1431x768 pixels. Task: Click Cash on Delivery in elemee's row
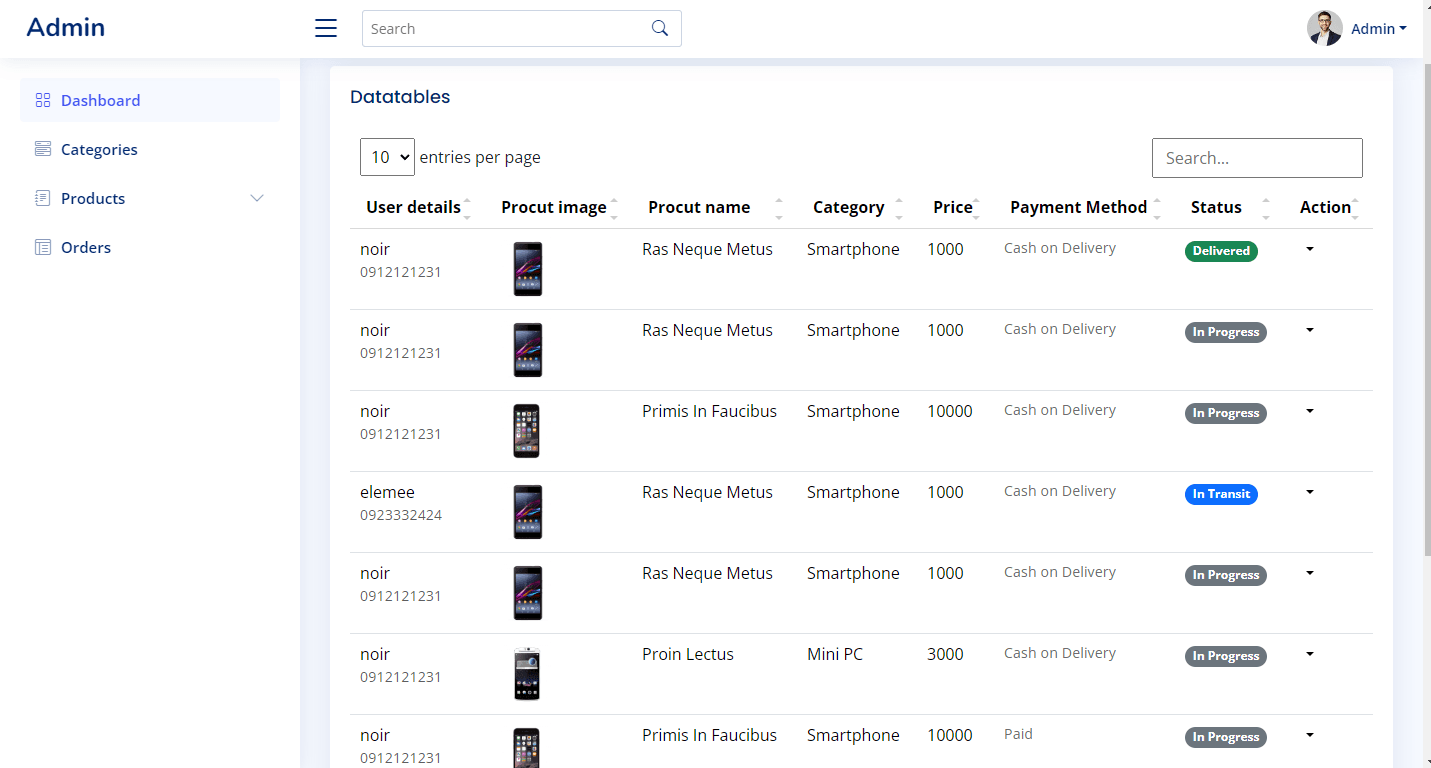(x=1060, y=491)
